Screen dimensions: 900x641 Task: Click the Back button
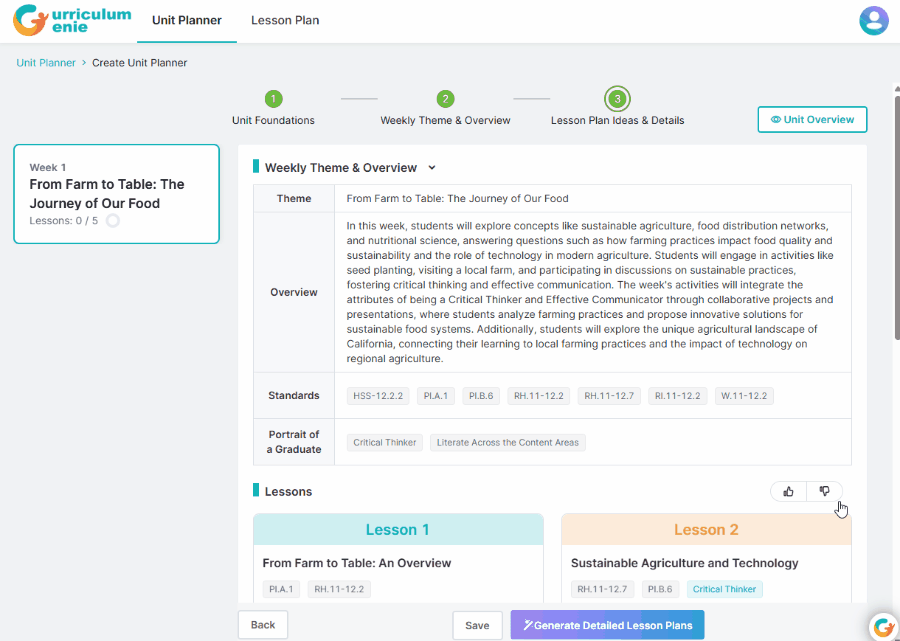[x=263, y=624]
